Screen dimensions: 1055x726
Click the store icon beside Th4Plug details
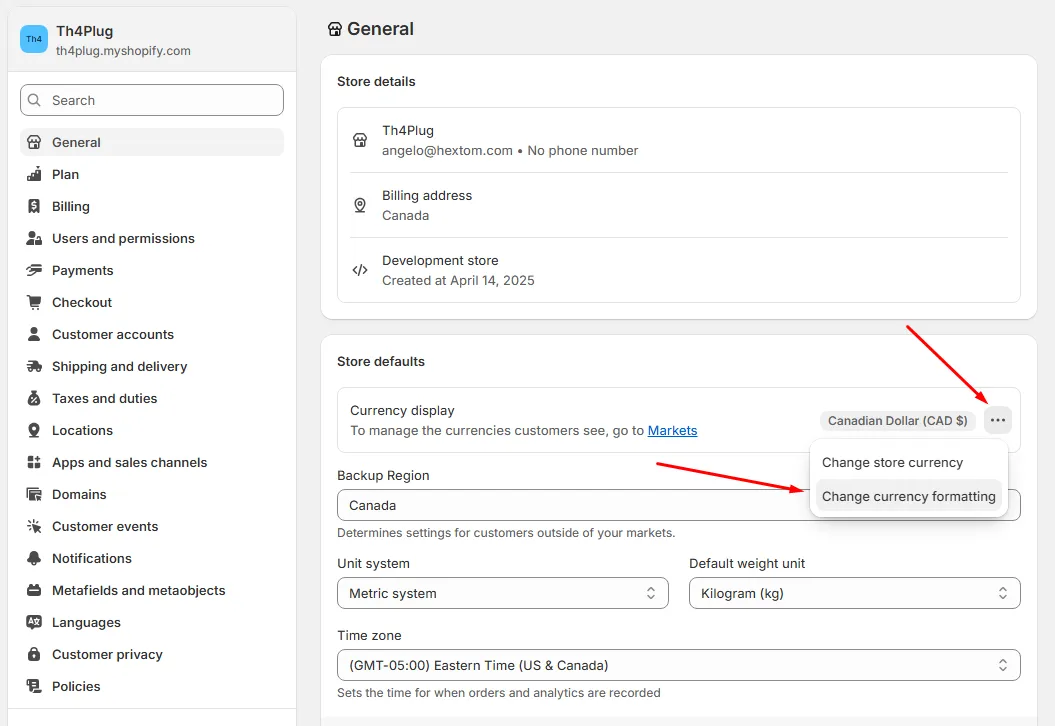click(360, 140)
